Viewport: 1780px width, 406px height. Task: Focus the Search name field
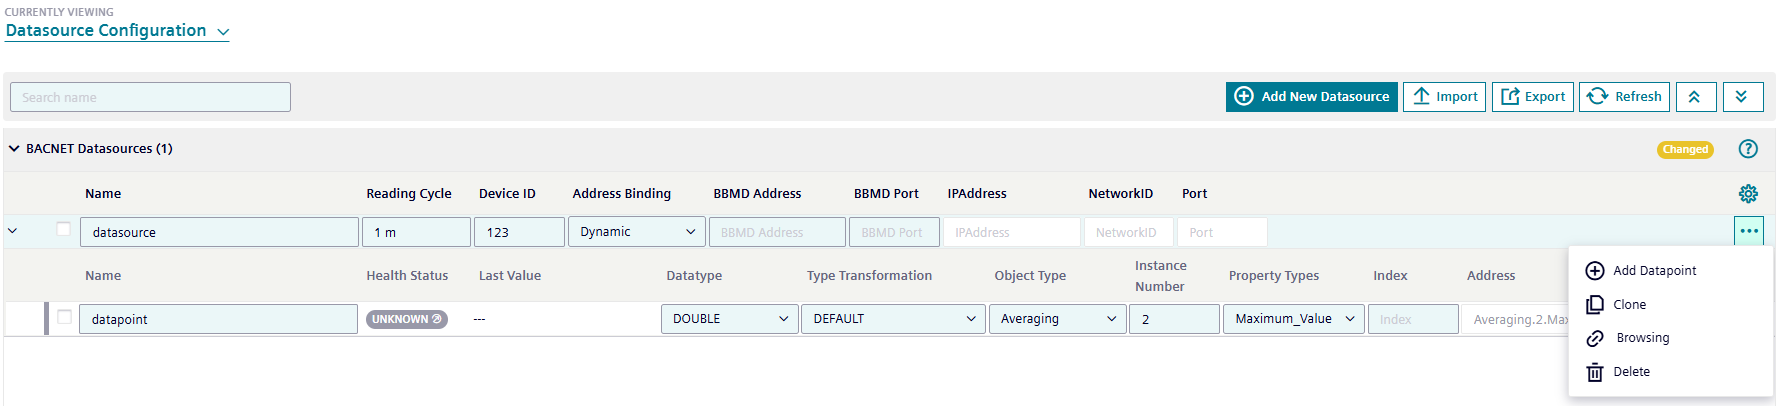(150, 97)
